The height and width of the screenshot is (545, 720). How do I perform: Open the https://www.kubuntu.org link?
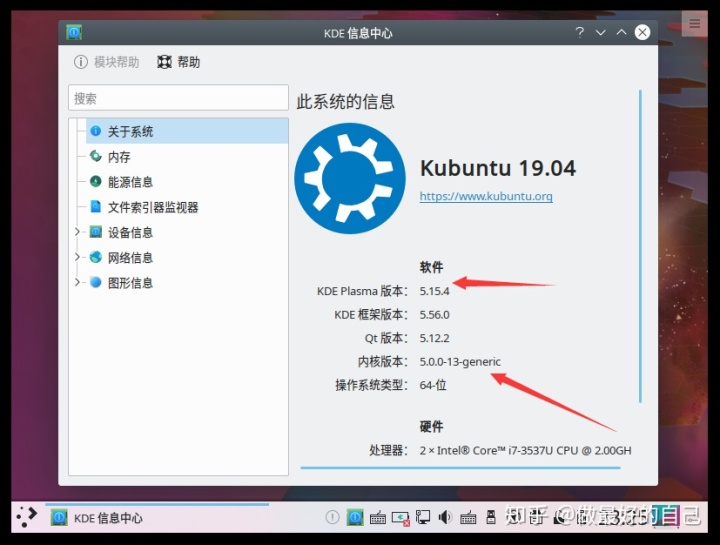486,197
